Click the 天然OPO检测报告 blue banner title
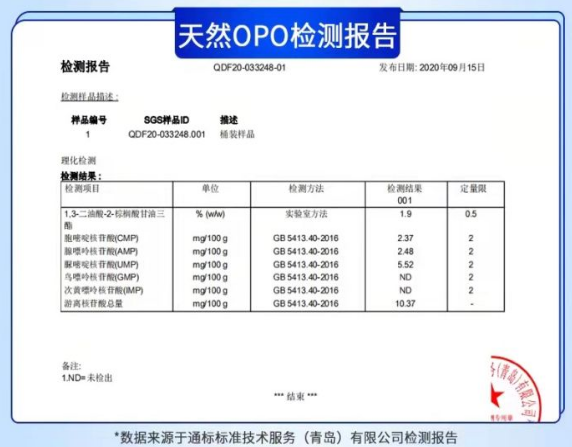 tap(287, 35)
